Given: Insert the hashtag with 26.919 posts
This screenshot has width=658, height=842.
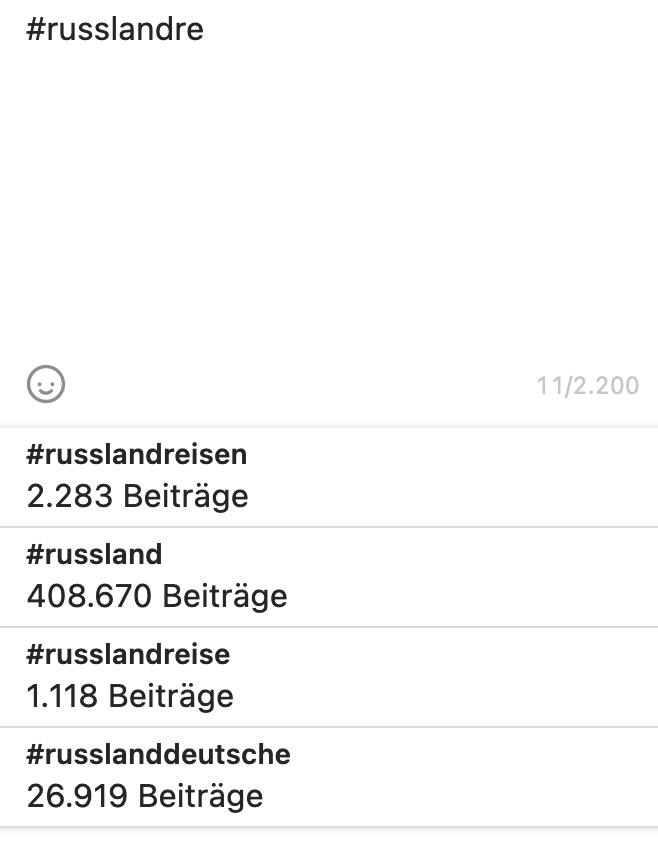Looking at the screenshot, I should [330, 777].
